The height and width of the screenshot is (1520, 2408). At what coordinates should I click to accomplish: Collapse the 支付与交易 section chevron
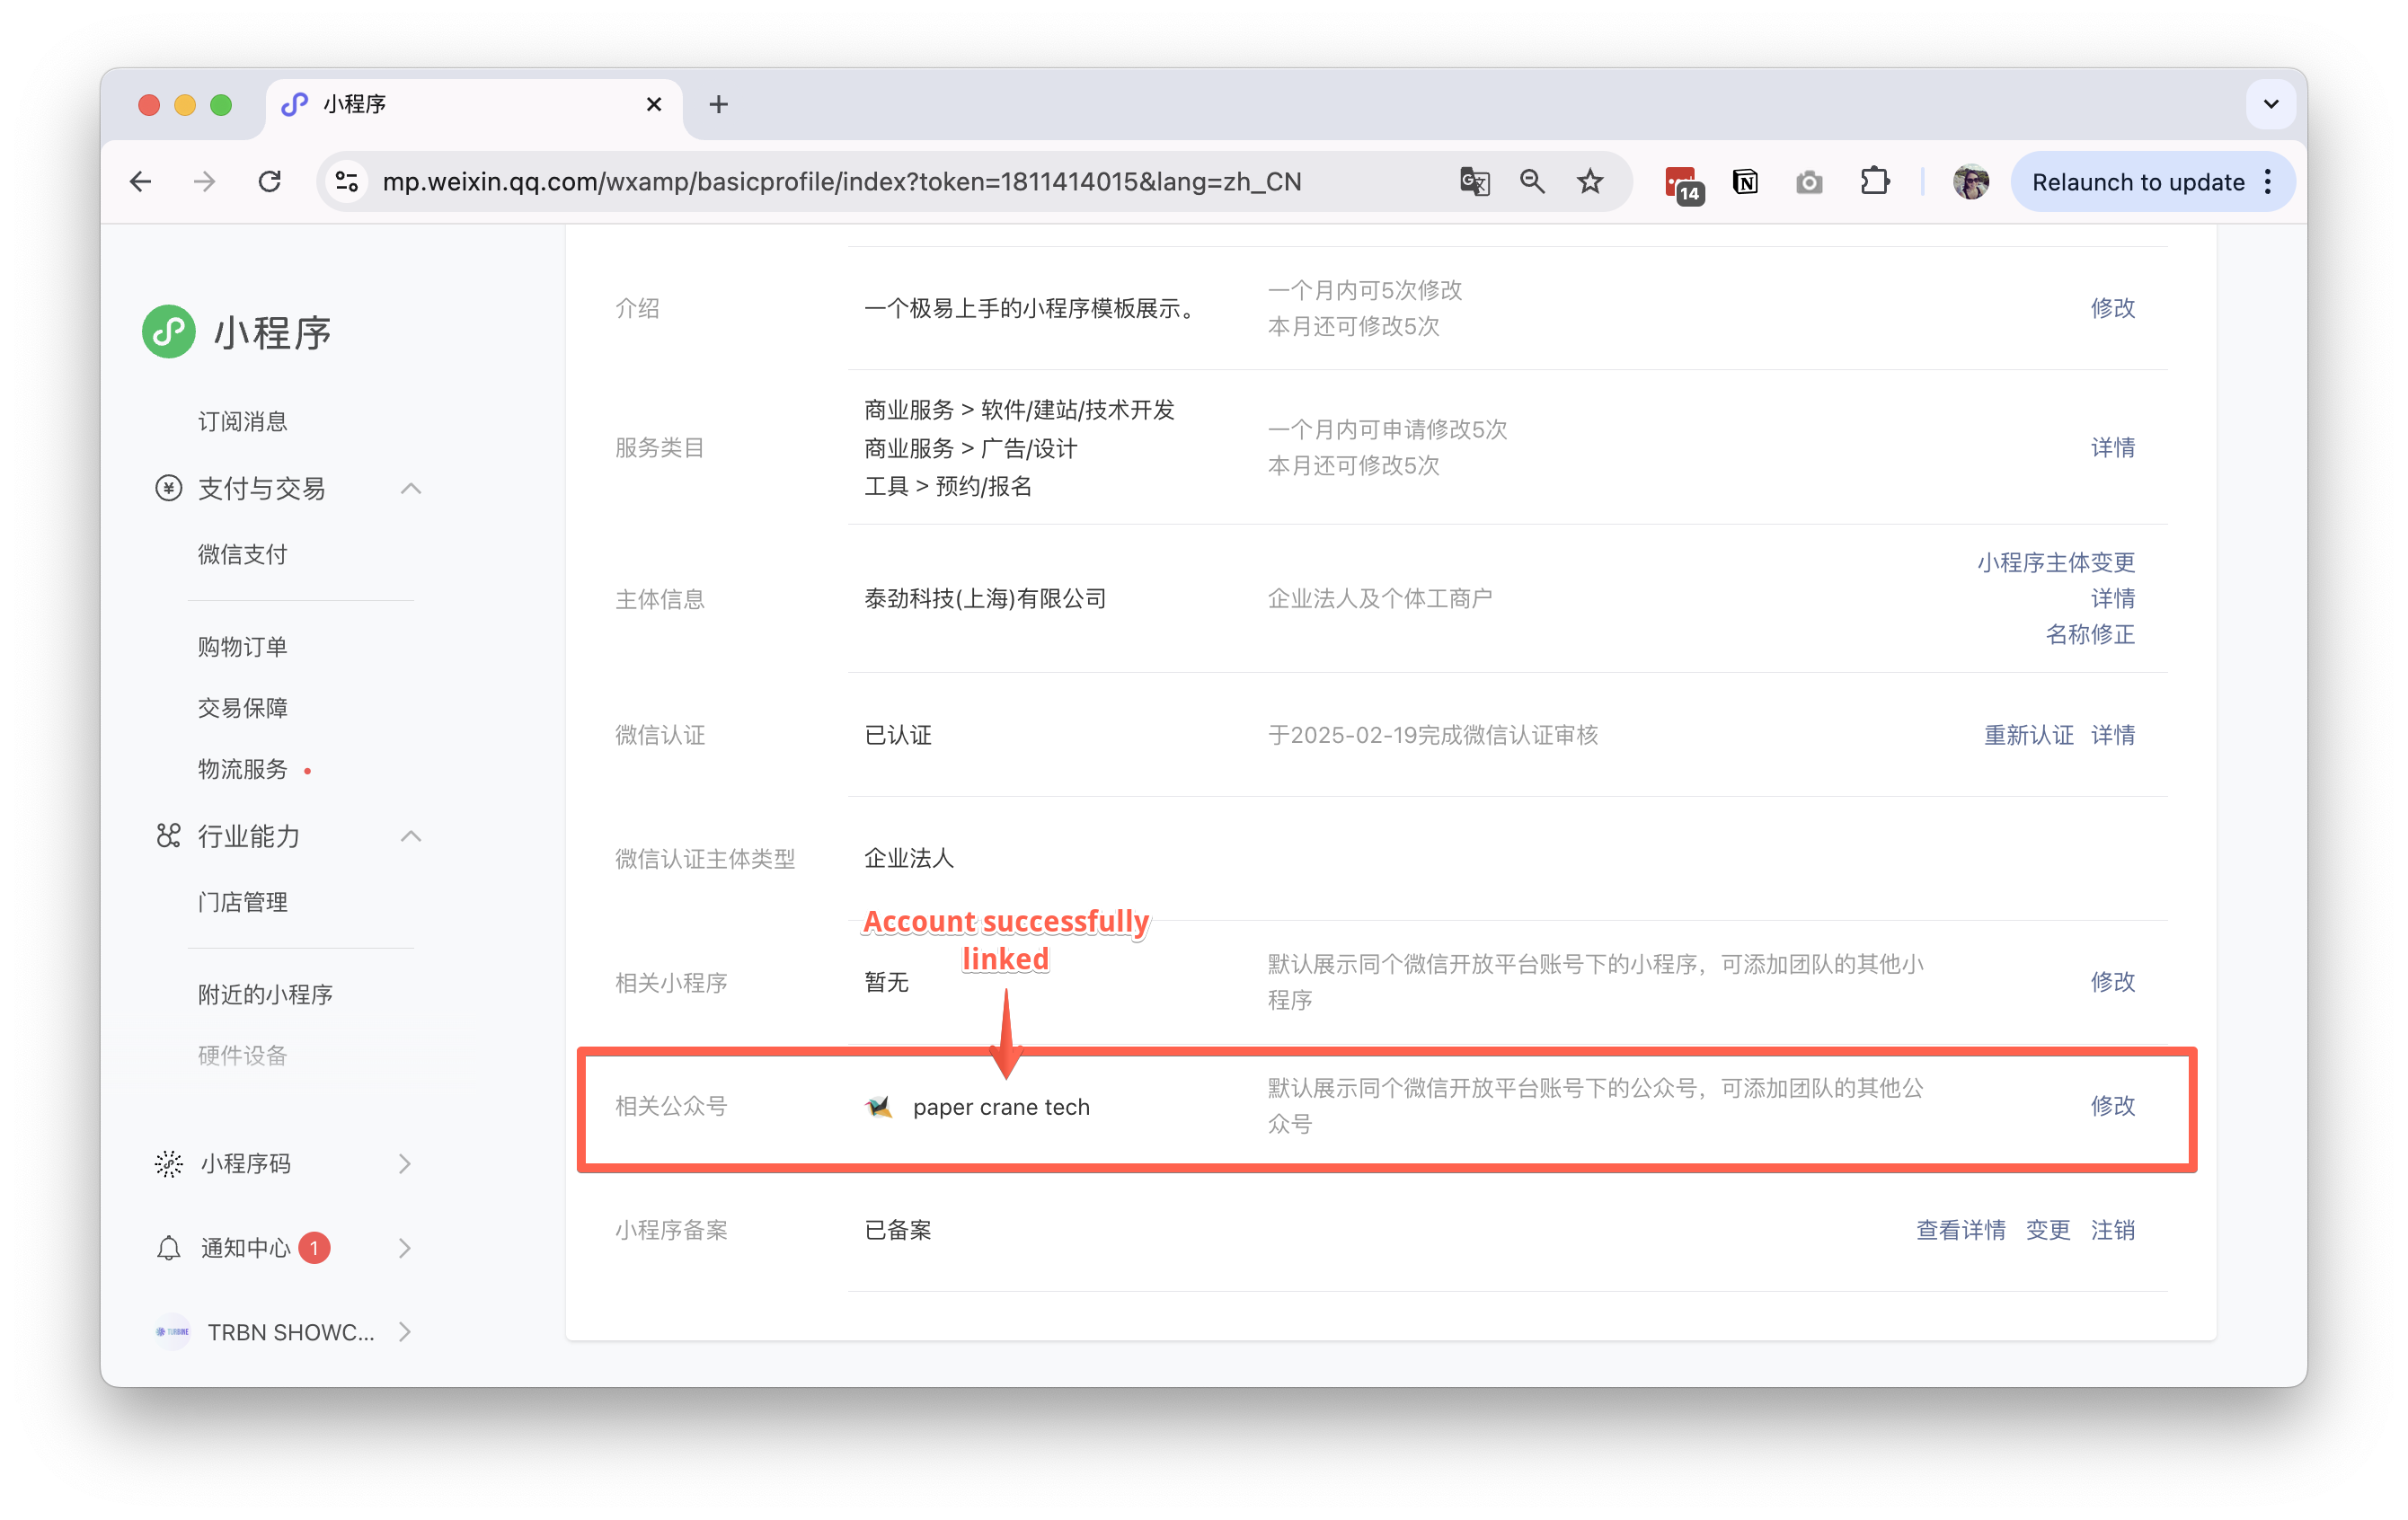[411, 489]
